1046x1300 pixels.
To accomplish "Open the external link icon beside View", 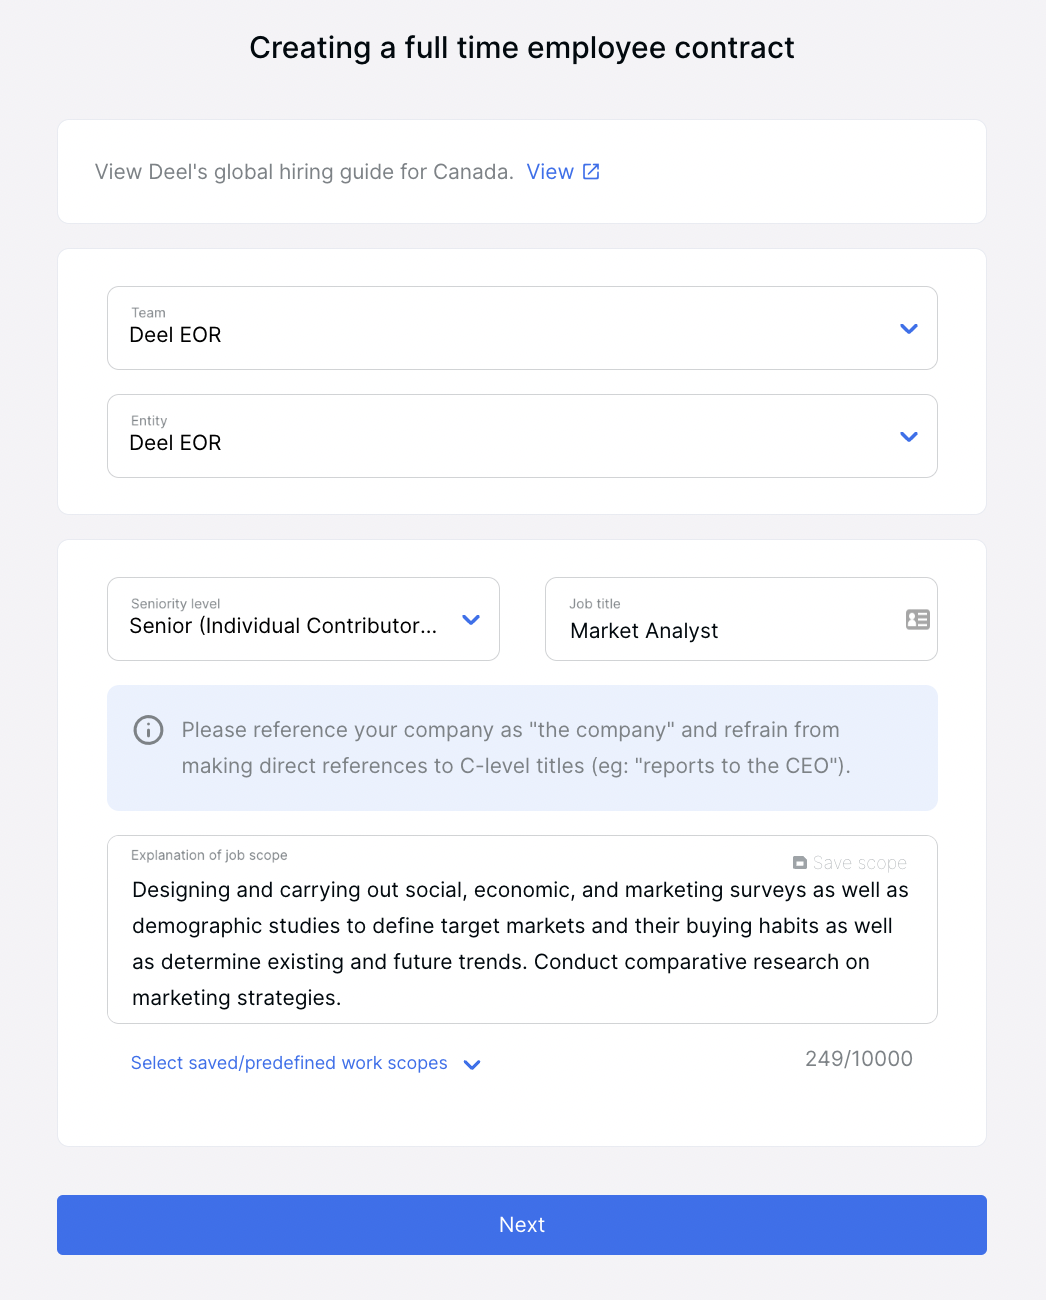I will [591, 171].
